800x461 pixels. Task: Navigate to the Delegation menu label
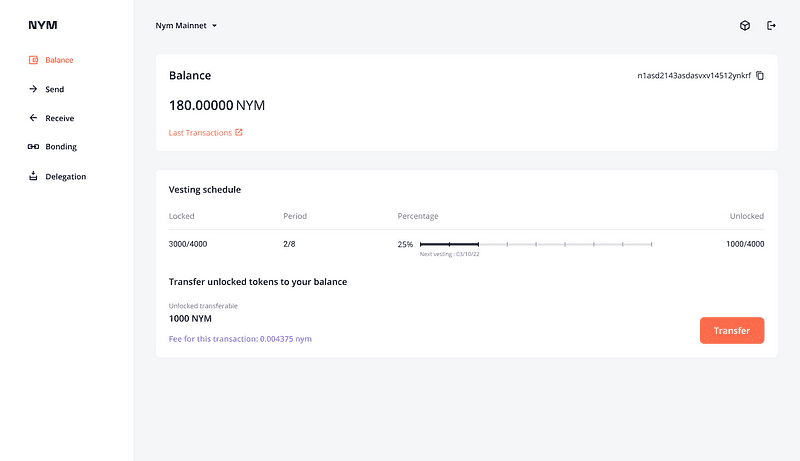tap(66, 176)
